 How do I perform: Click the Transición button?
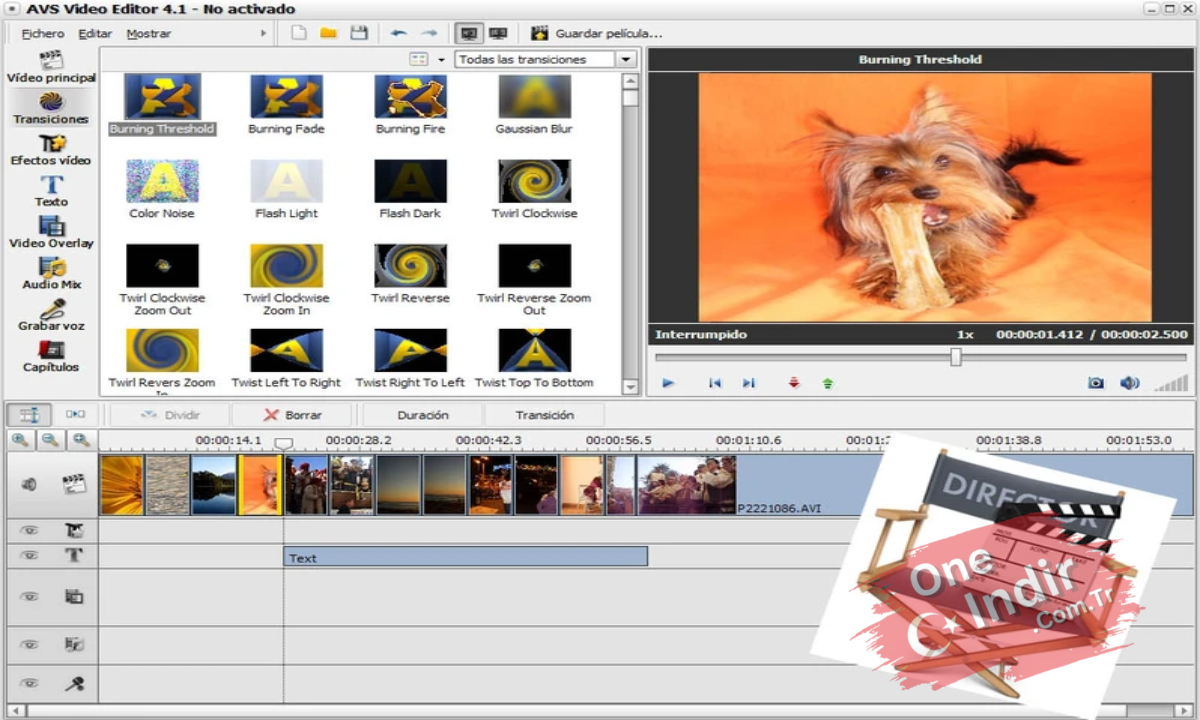click(545, 414)
